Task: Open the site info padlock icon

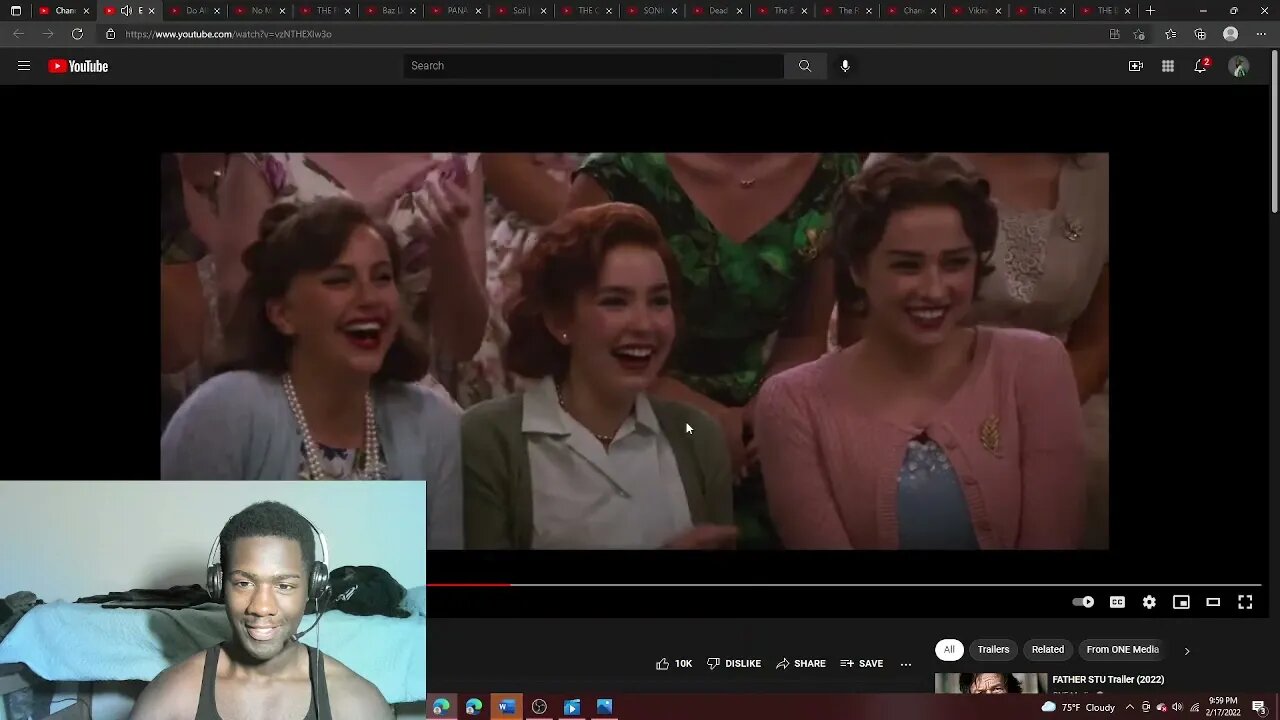Action: point(110,34)
